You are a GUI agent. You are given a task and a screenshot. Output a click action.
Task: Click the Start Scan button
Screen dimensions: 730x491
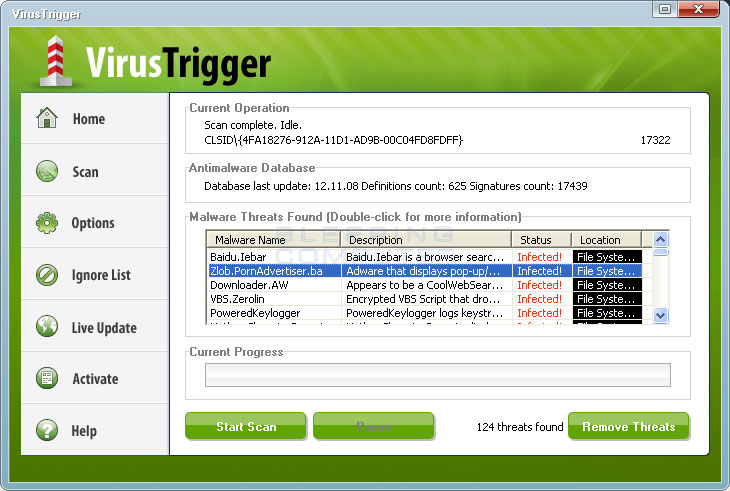246,426
